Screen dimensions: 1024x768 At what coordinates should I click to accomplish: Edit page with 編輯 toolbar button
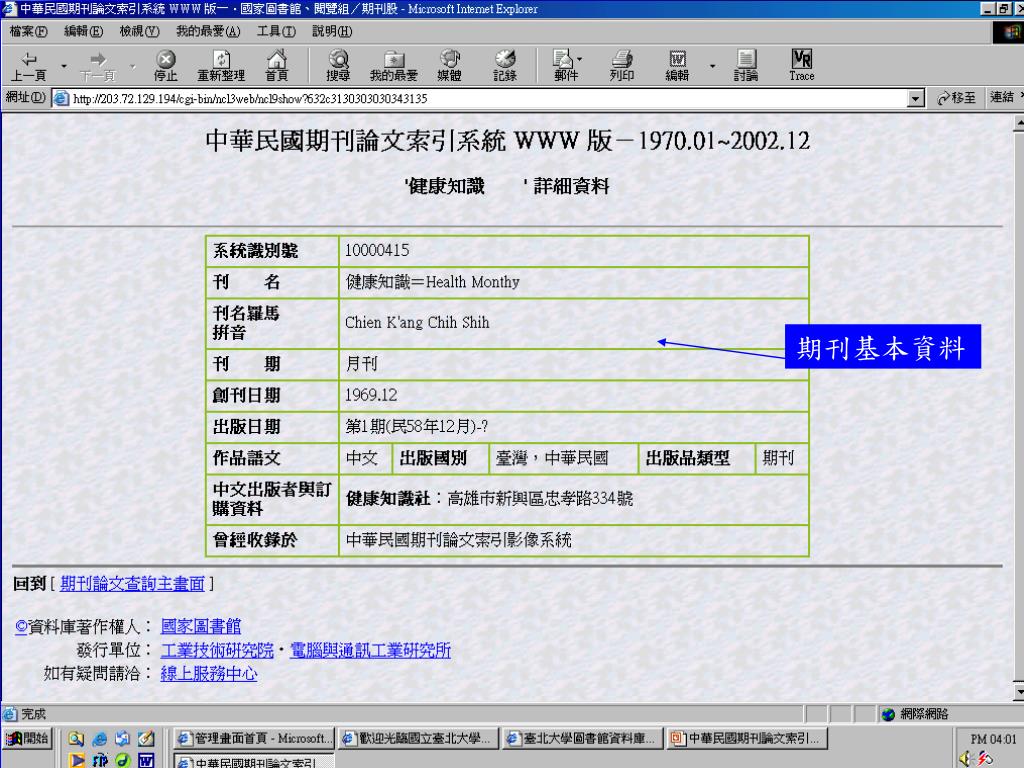click(x=677, y=66)
